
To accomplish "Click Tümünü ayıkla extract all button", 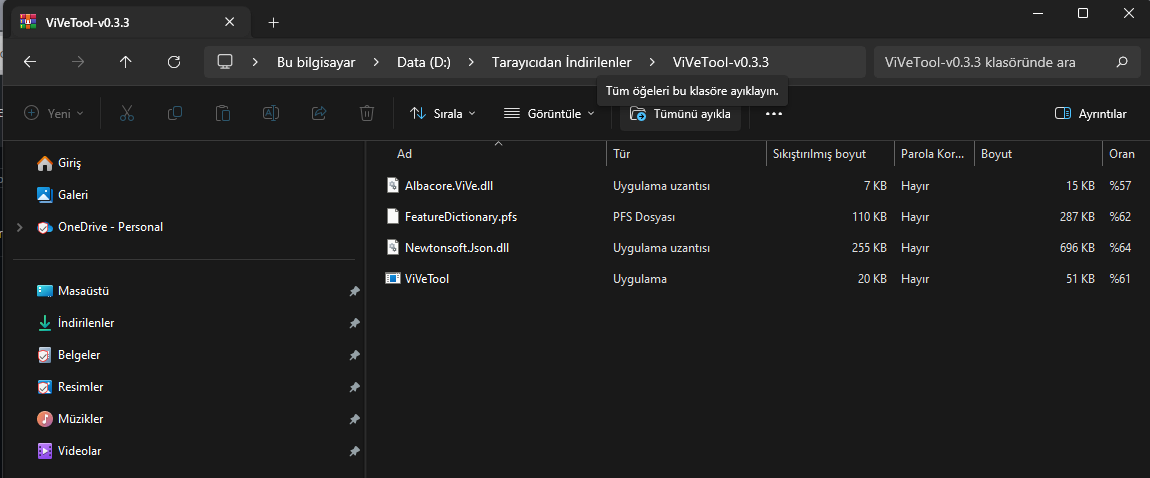I will coord(680,114).
